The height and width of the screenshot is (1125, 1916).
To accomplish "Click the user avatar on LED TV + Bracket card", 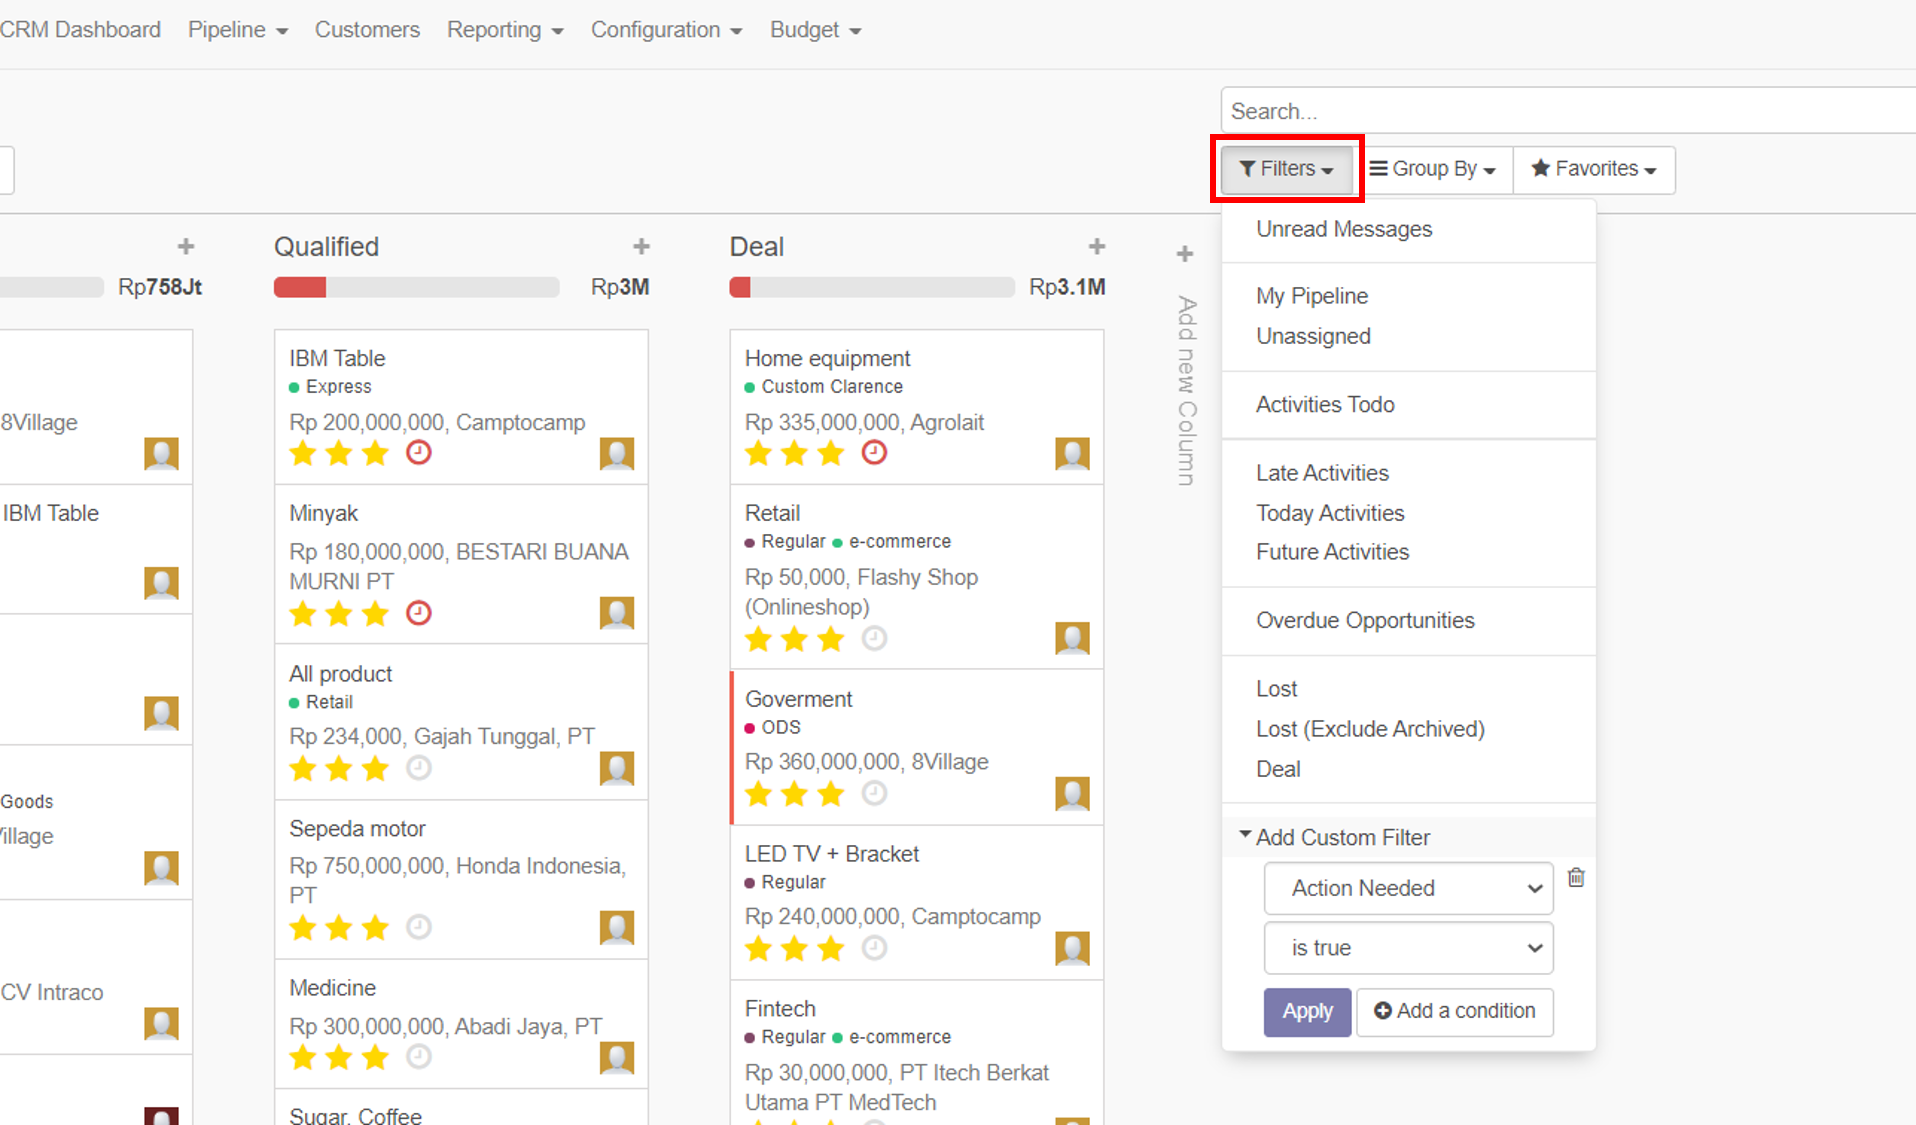I will (1072, 949).
